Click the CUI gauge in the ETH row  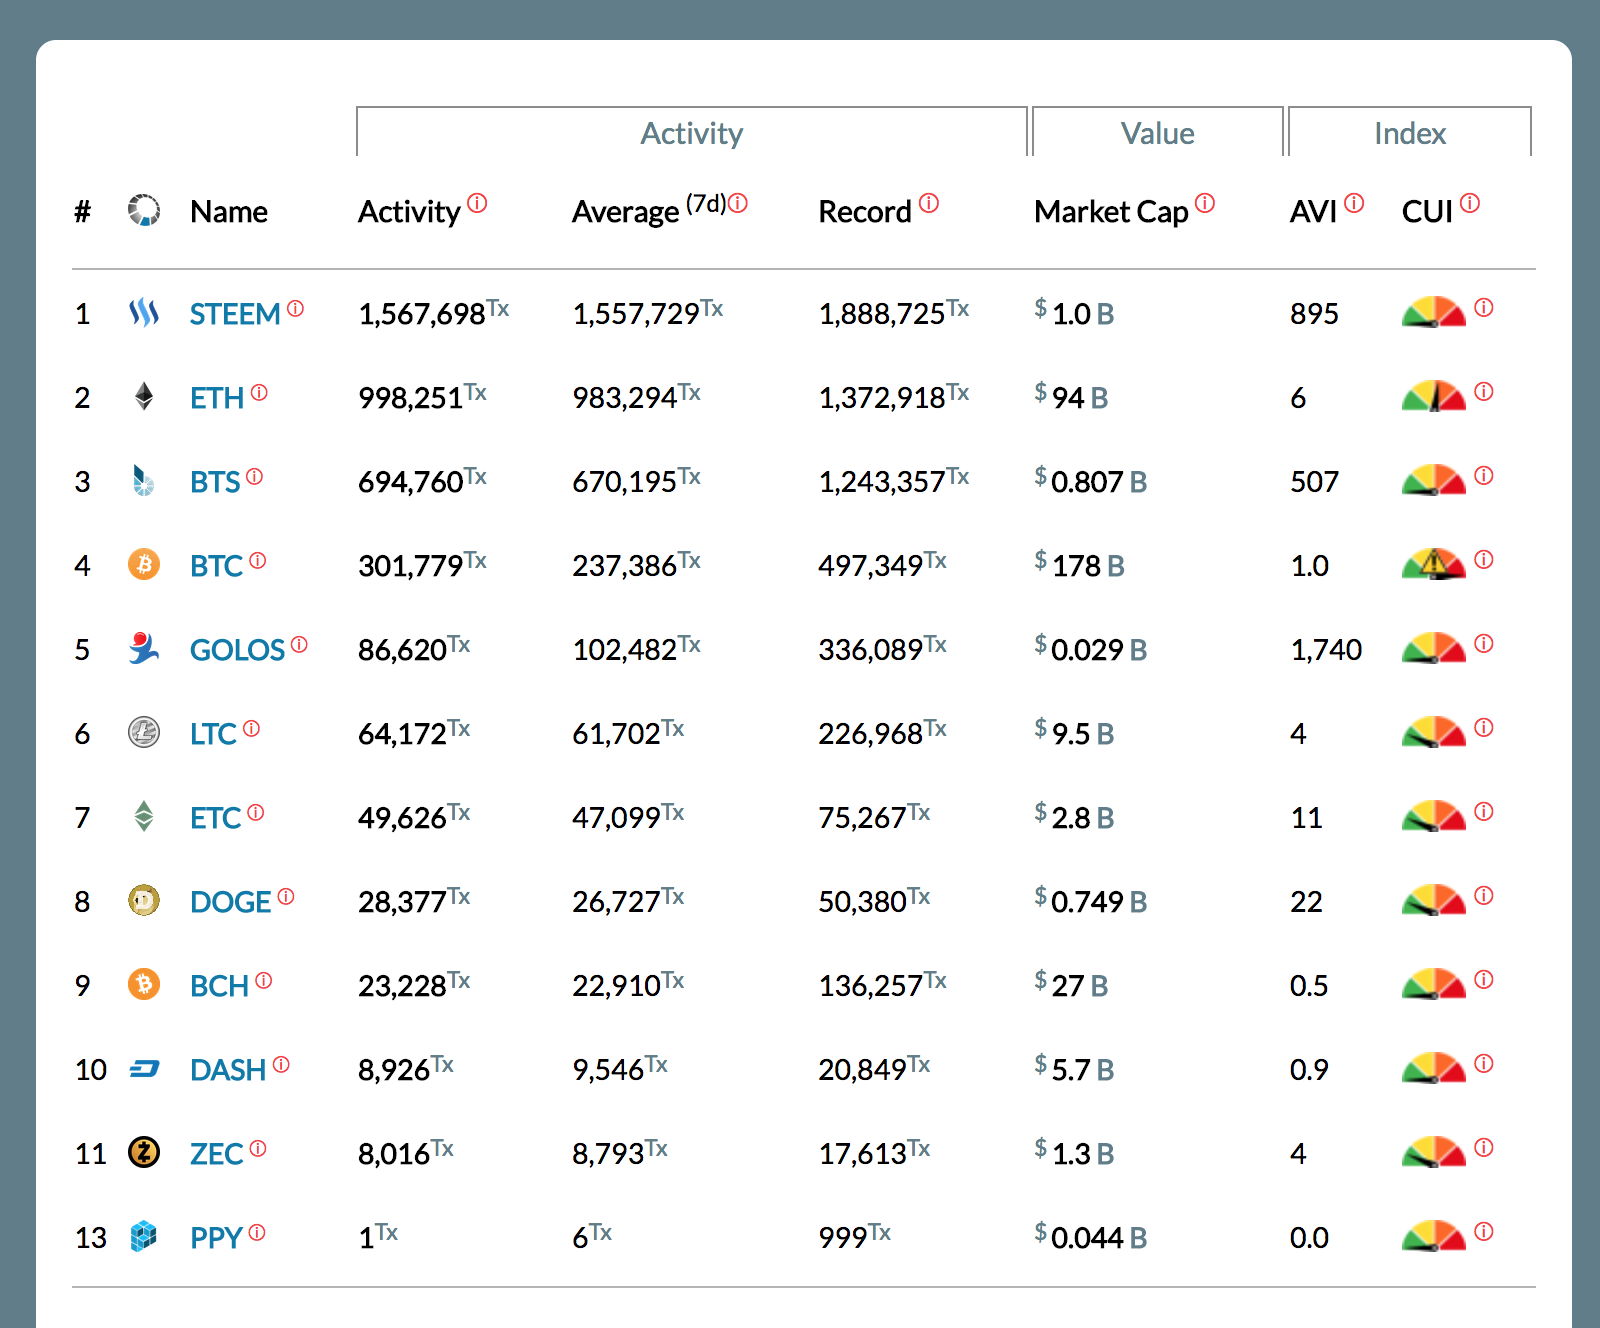[x=1434, y=396]
